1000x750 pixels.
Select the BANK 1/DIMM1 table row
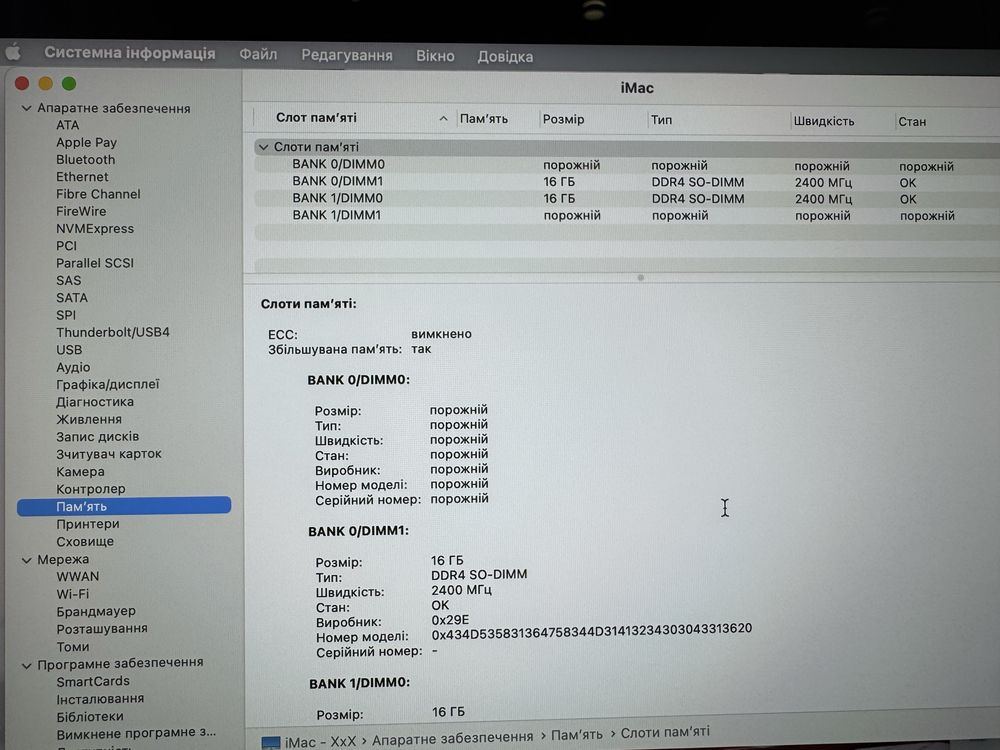pyautogui.click(x=627, y=216)
